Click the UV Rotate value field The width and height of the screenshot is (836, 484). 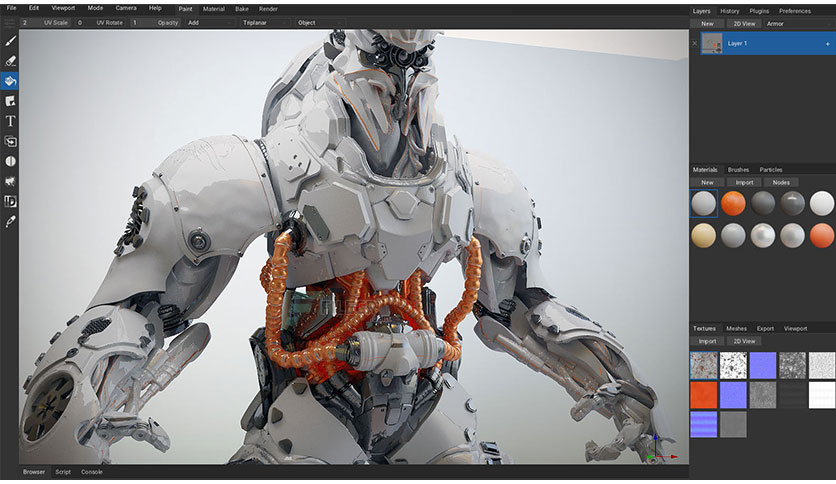[101, 22]
